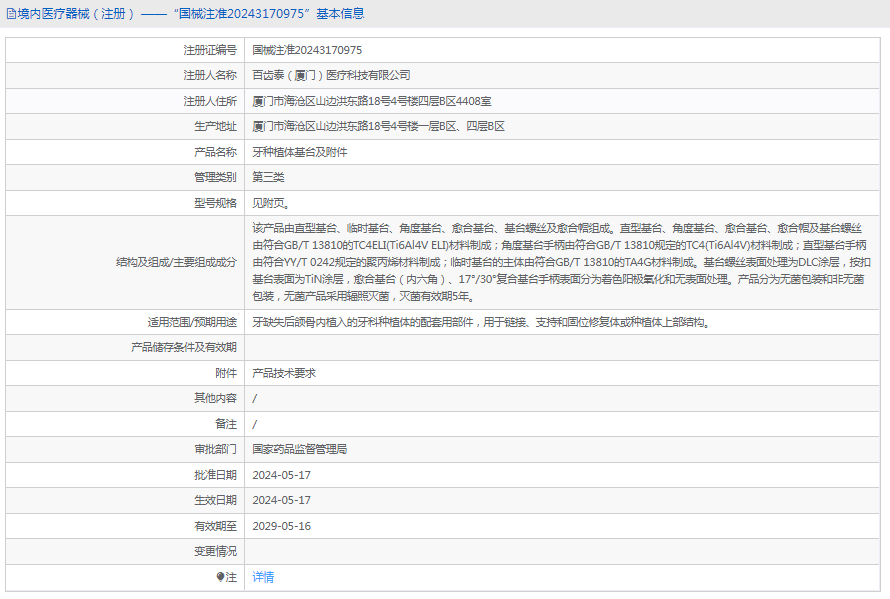Click the 注册人住所 row label
Viewport: 890px width, 599px height.
(210, 101)
